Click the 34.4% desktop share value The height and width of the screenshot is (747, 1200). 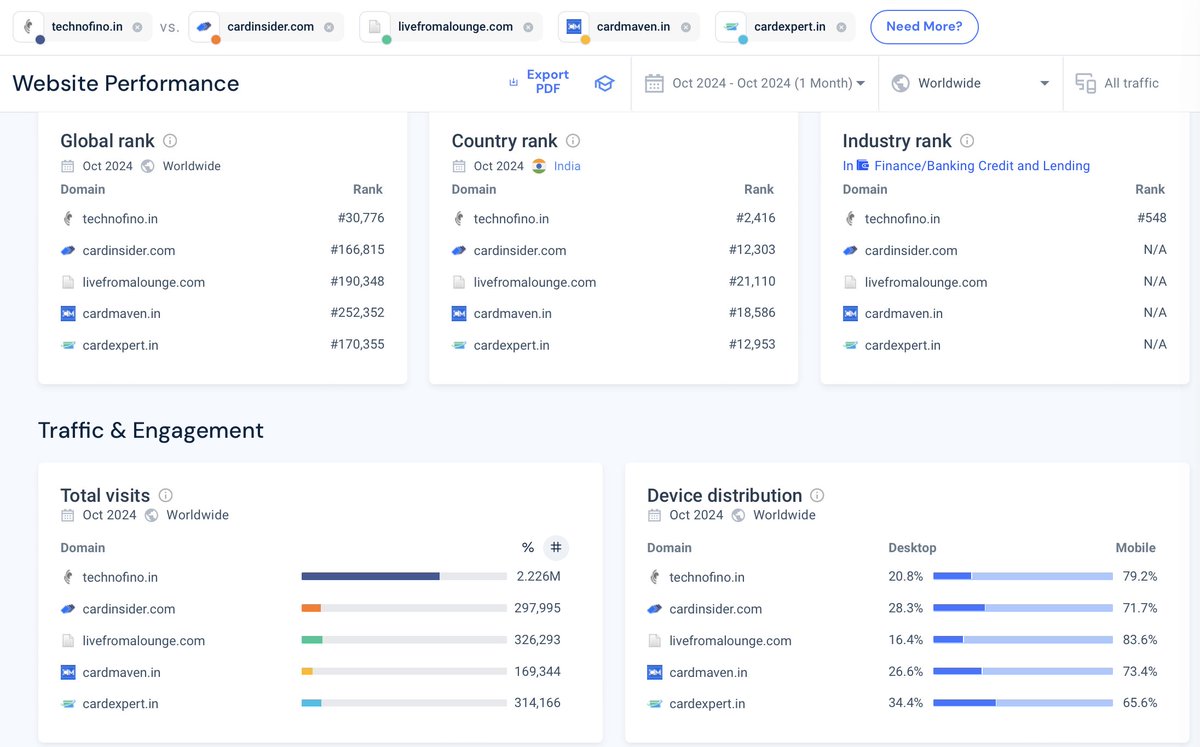click(906, 703)
